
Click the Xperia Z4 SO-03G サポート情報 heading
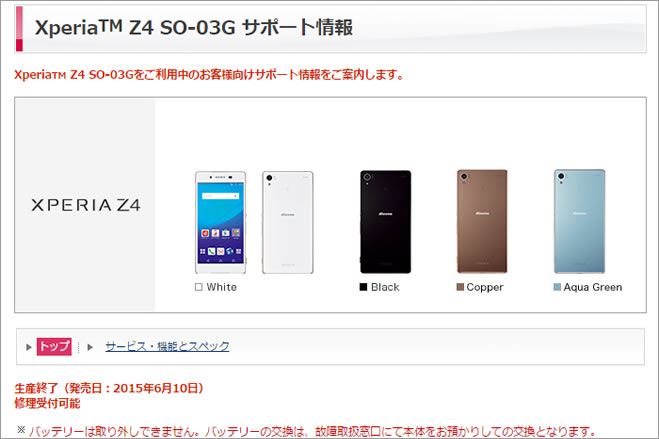[x=194, y=28]
